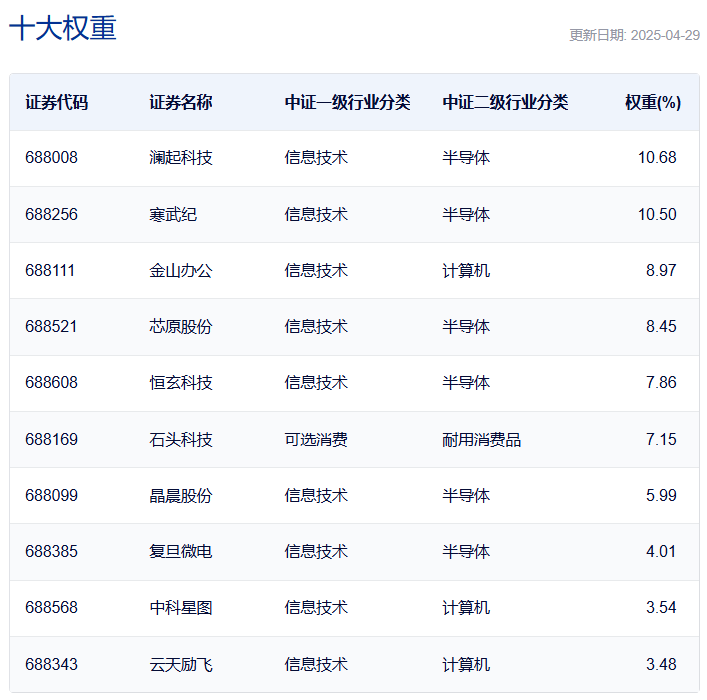The image size is (707, 700).
Task: Click the 更新日期 2025-04-29 text
Action: (634, 35)
